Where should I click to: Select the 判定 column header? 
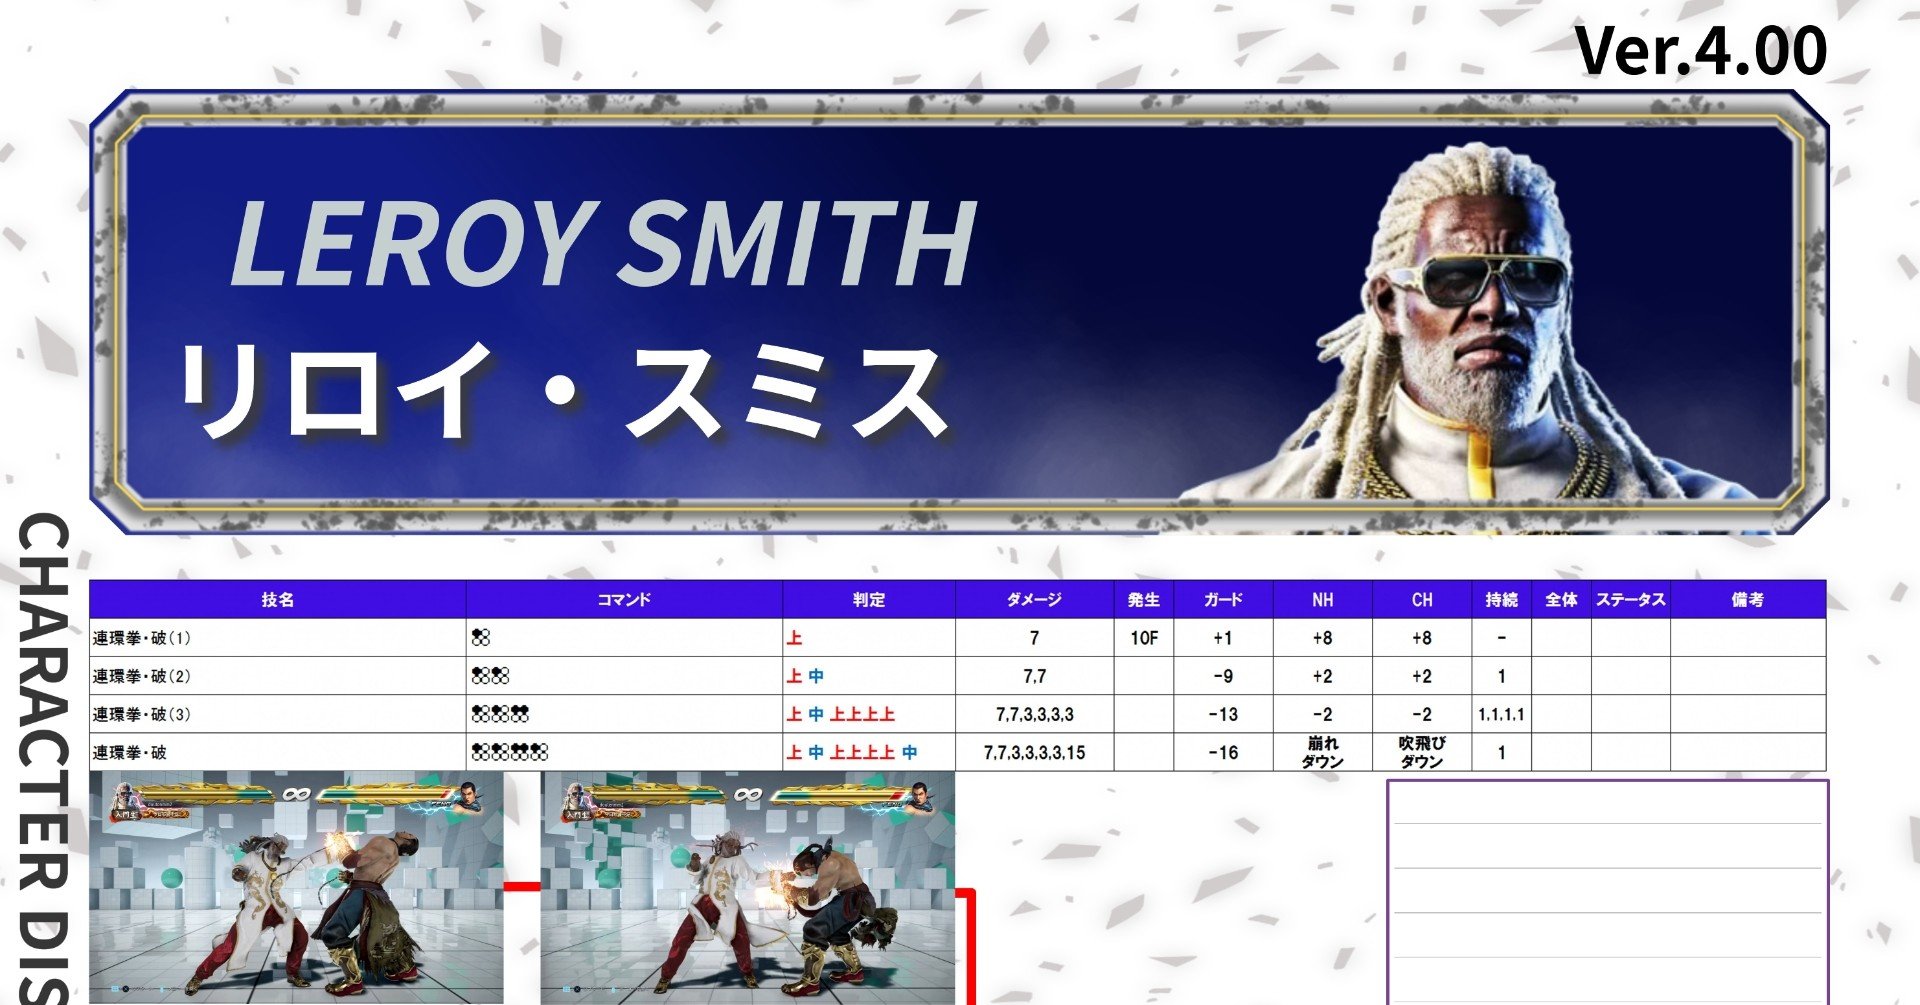pyautogui.click(x=869, y=600)
